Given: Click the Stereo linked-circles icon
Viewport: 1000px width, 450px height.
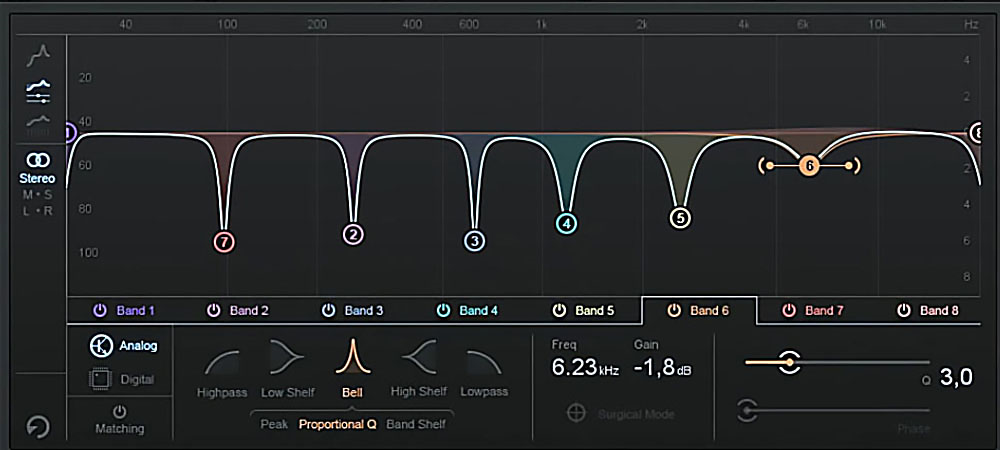Looking at the screenshot, I should coord(37,159).
